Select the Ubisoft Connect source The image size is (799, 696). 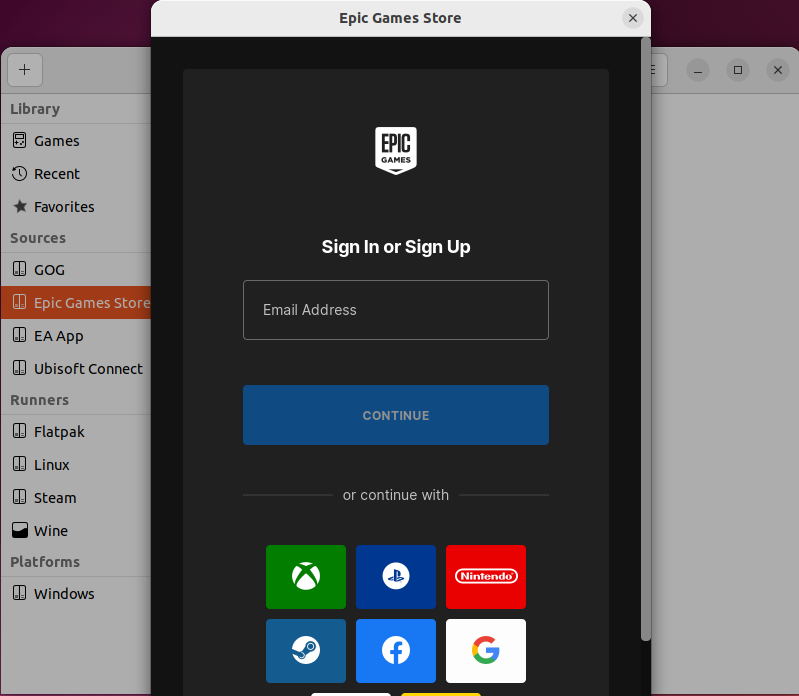(x=76, y=368)
